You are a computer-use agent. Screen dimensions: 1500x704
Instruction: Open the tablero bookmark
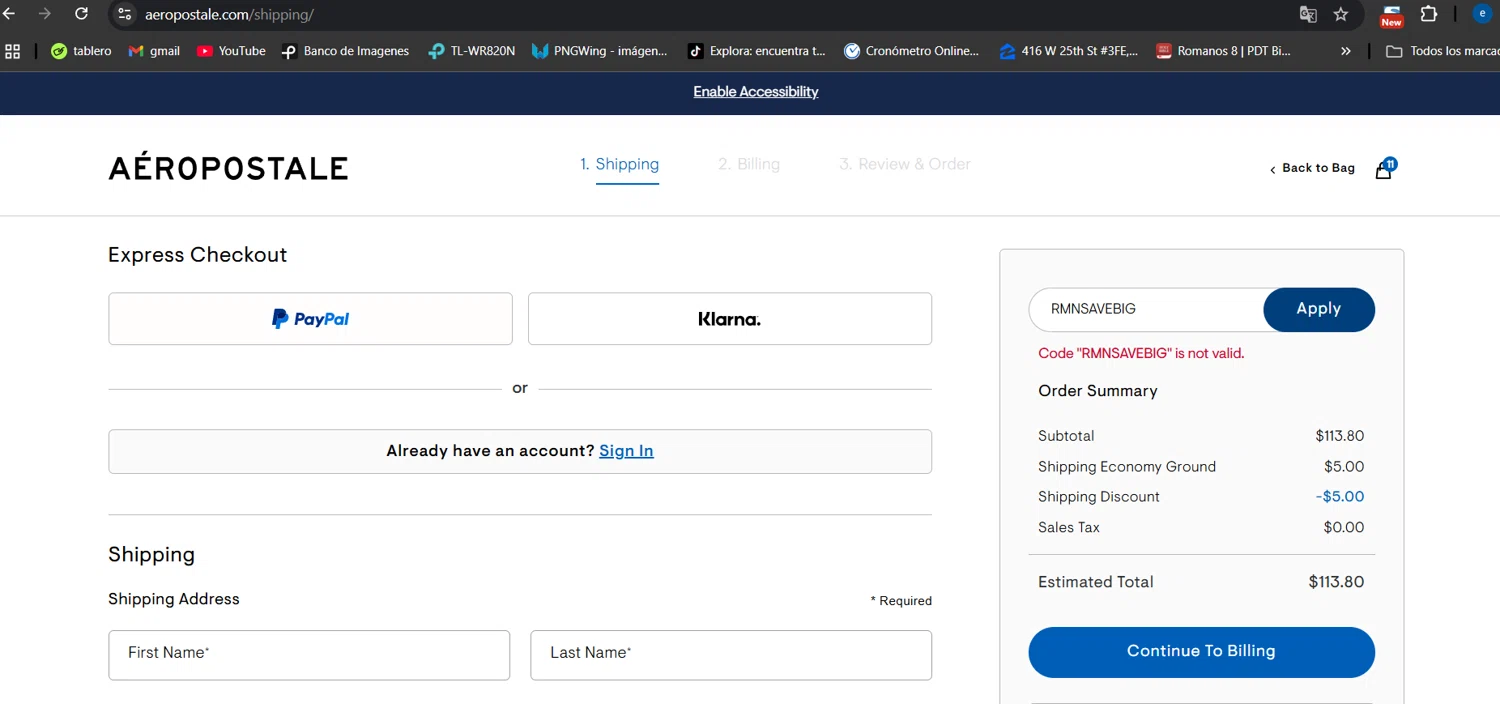click(x=81, y=51)
